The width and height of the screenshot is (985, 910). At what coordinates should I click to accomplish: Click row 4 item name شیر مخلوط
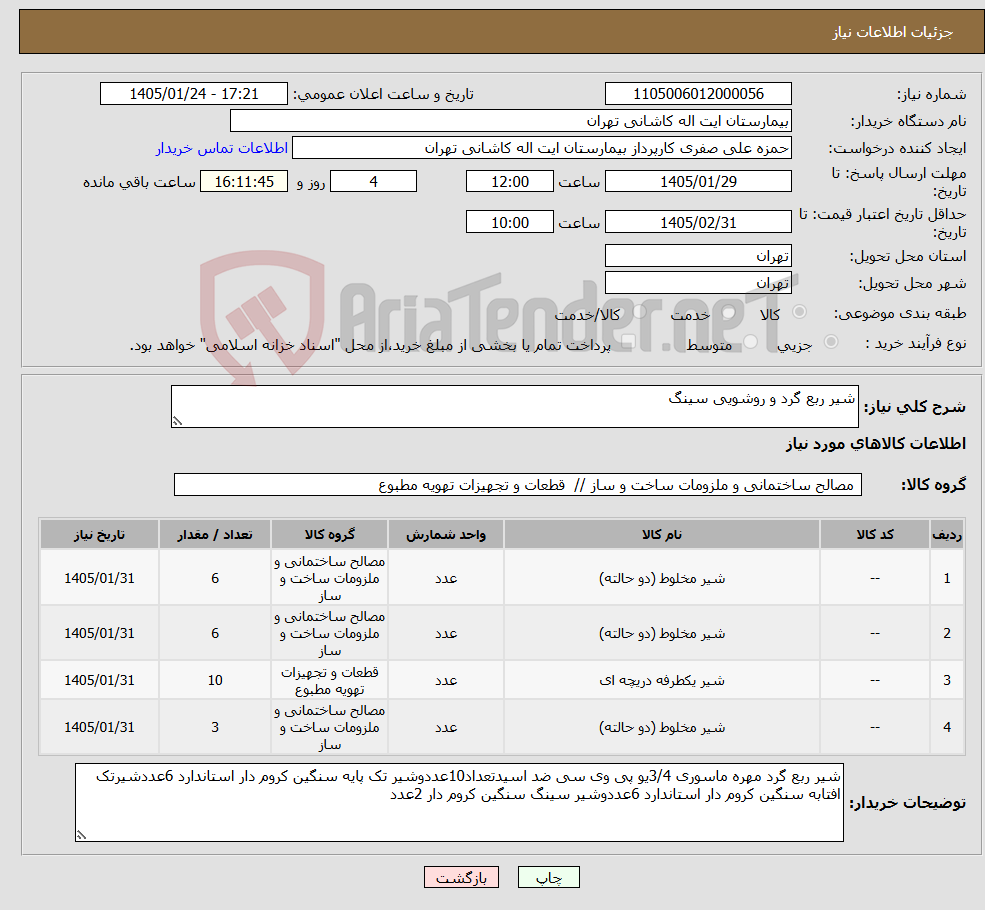click(x=661, y=727)
